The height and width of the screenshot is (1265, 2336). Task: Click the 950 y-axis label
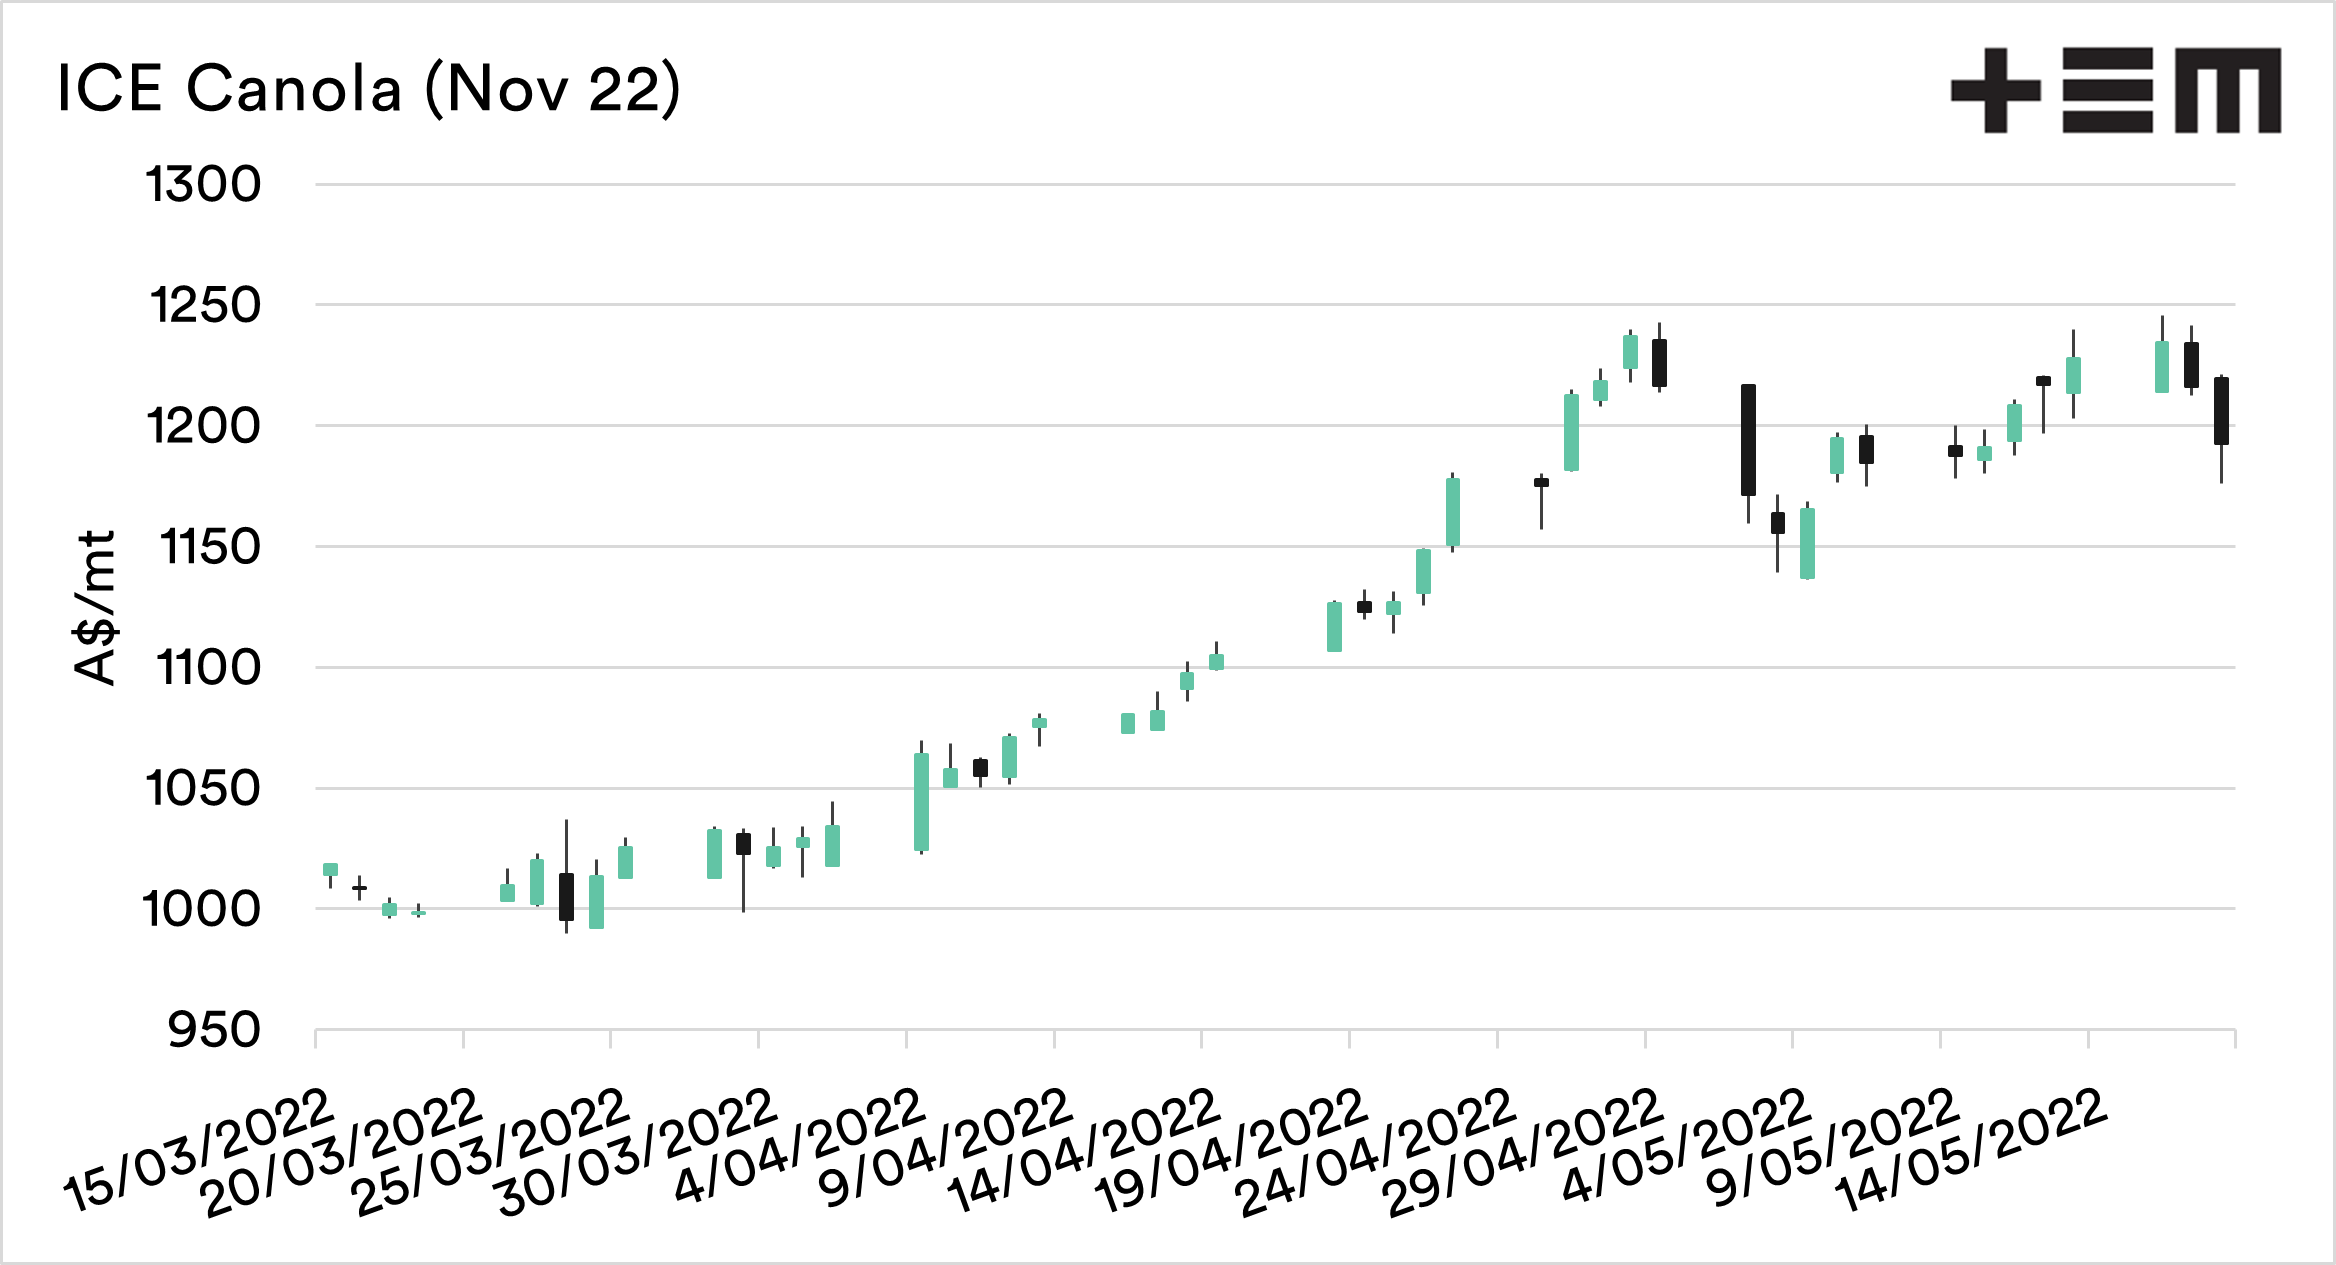(x=214, y=1030)
